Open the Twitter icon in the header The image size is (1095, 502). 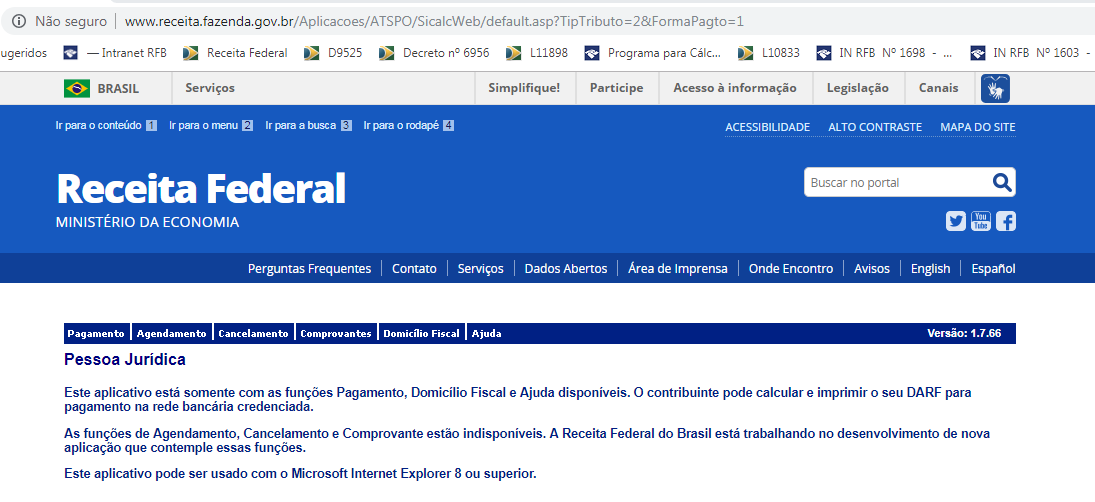coord(955,221)
